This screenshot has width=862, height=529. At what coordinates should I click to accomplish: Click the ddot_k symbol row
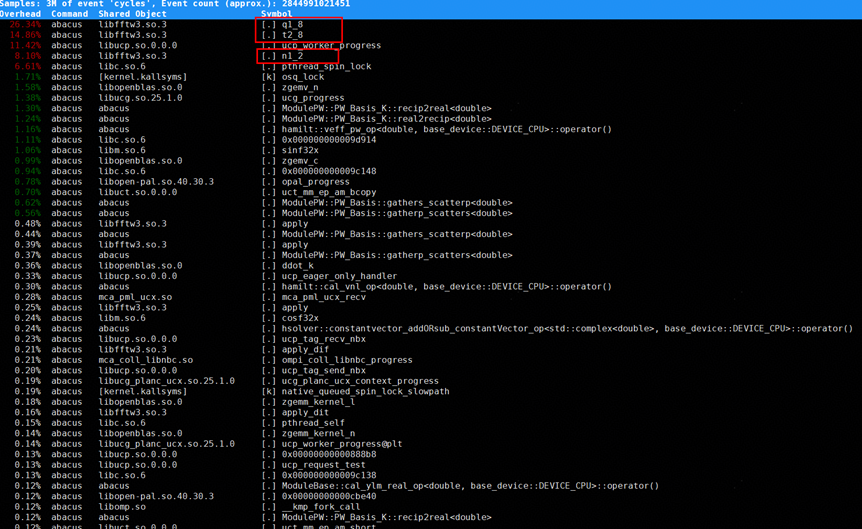point(297,266)
